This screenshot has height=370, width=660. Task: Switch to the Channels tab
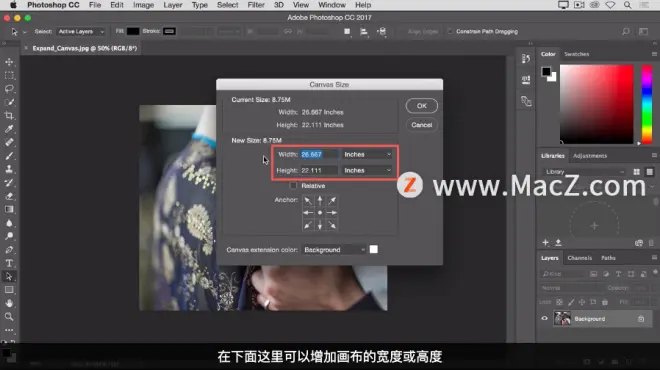[580, 258]
